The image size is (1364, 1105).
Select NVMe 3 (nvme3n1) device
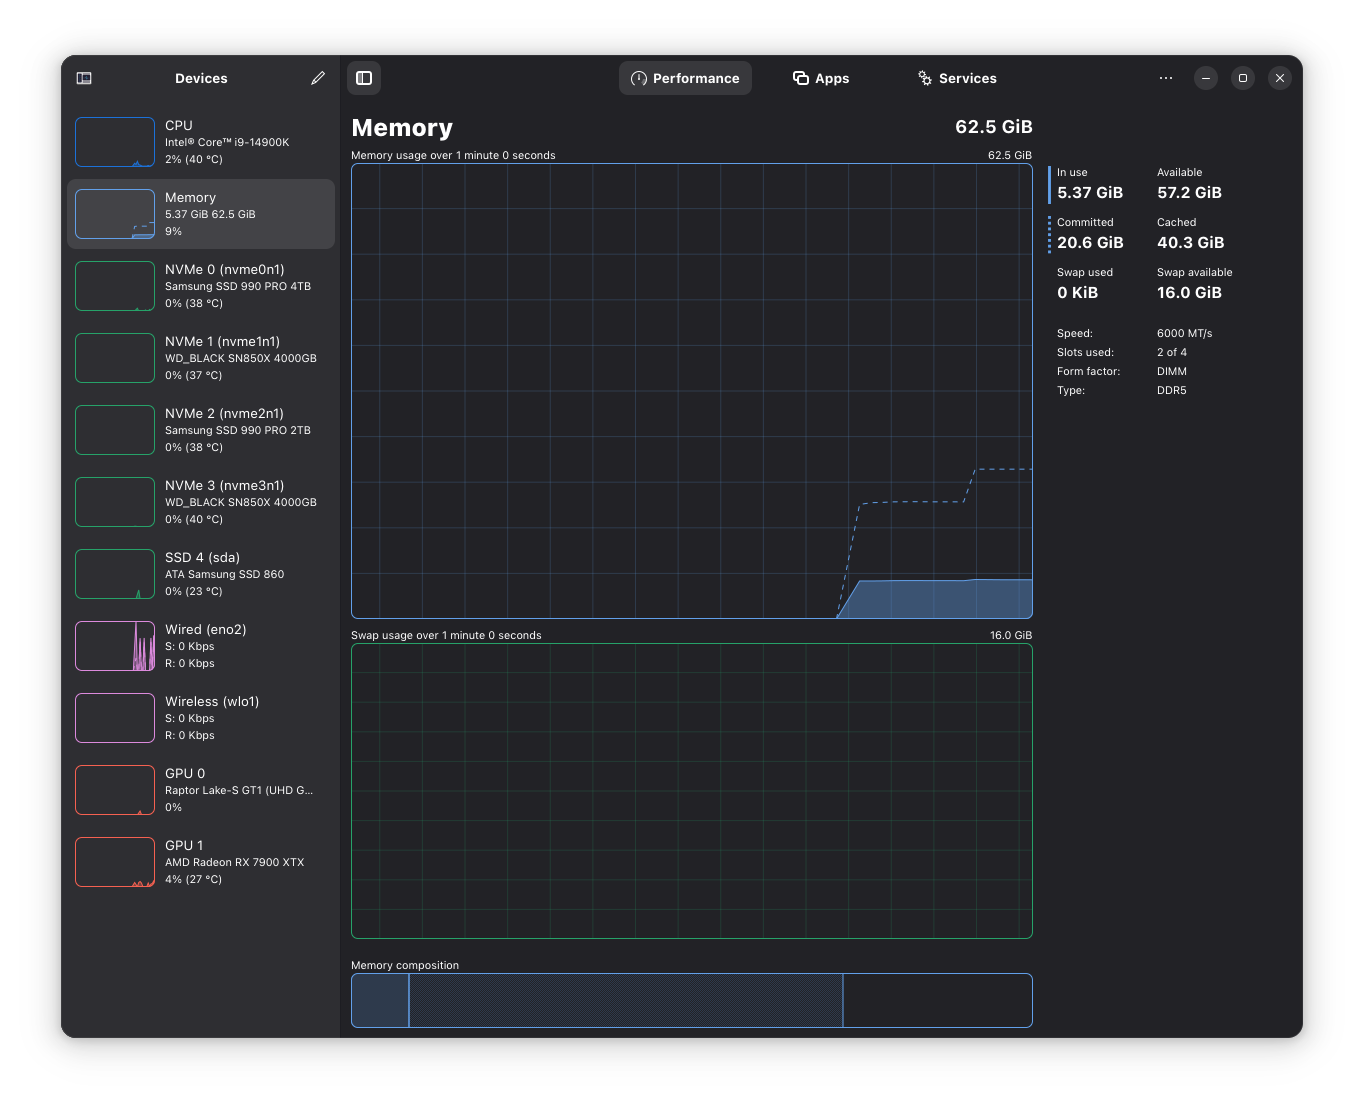pyautogui.click(x=201, y=502)
